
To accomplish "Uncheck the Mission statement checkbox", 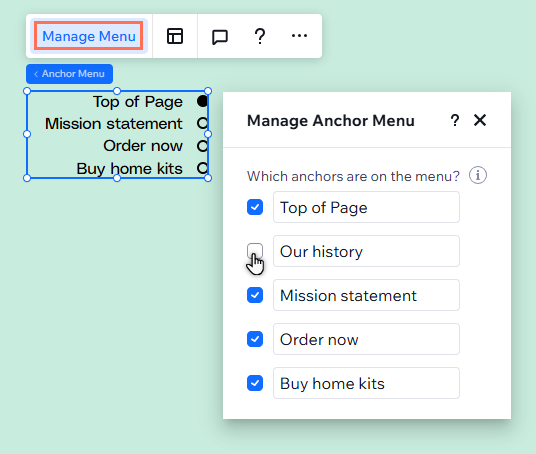I will coord(255,295).
